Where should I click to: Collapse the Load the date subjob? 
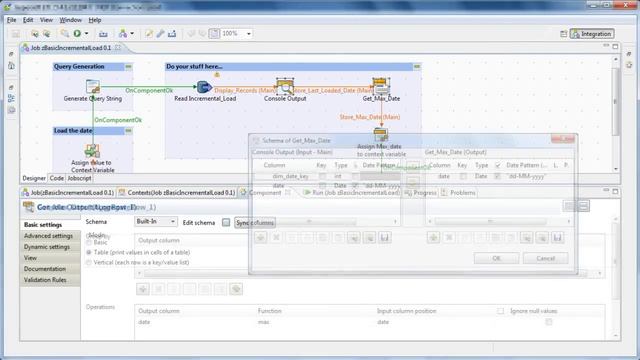pos(129,131)
